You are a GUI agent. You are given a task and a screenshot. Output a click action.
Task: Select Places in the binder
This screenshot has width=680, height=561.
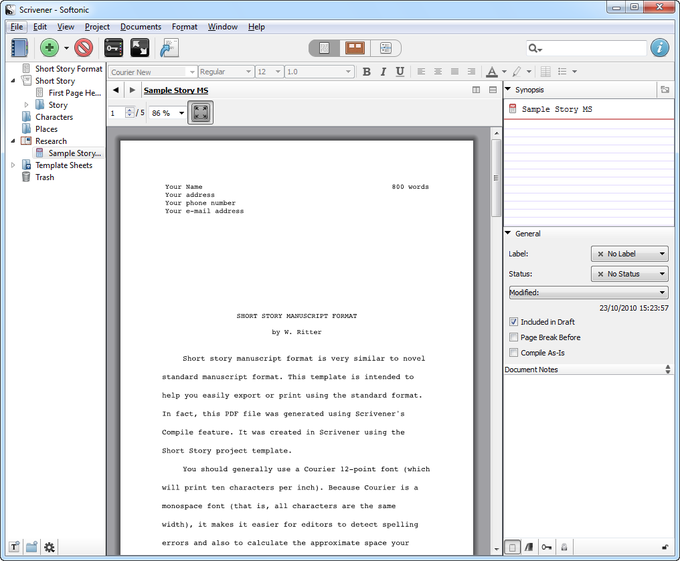(x=46, y=129)
